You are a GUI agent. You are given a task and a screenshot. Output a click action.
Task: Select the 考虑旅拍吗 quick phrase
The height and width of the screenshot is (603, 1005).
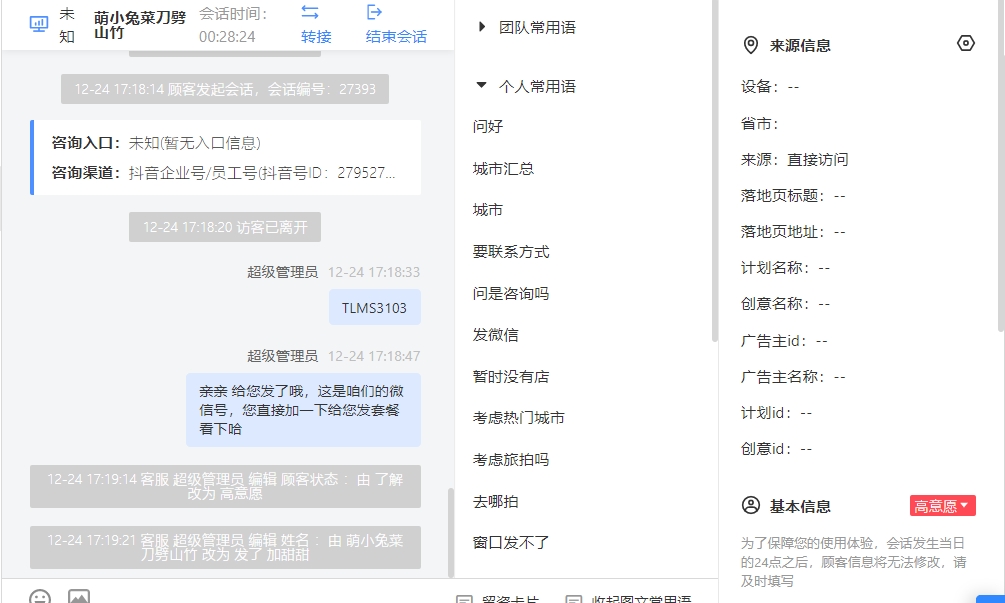point(511,459)
